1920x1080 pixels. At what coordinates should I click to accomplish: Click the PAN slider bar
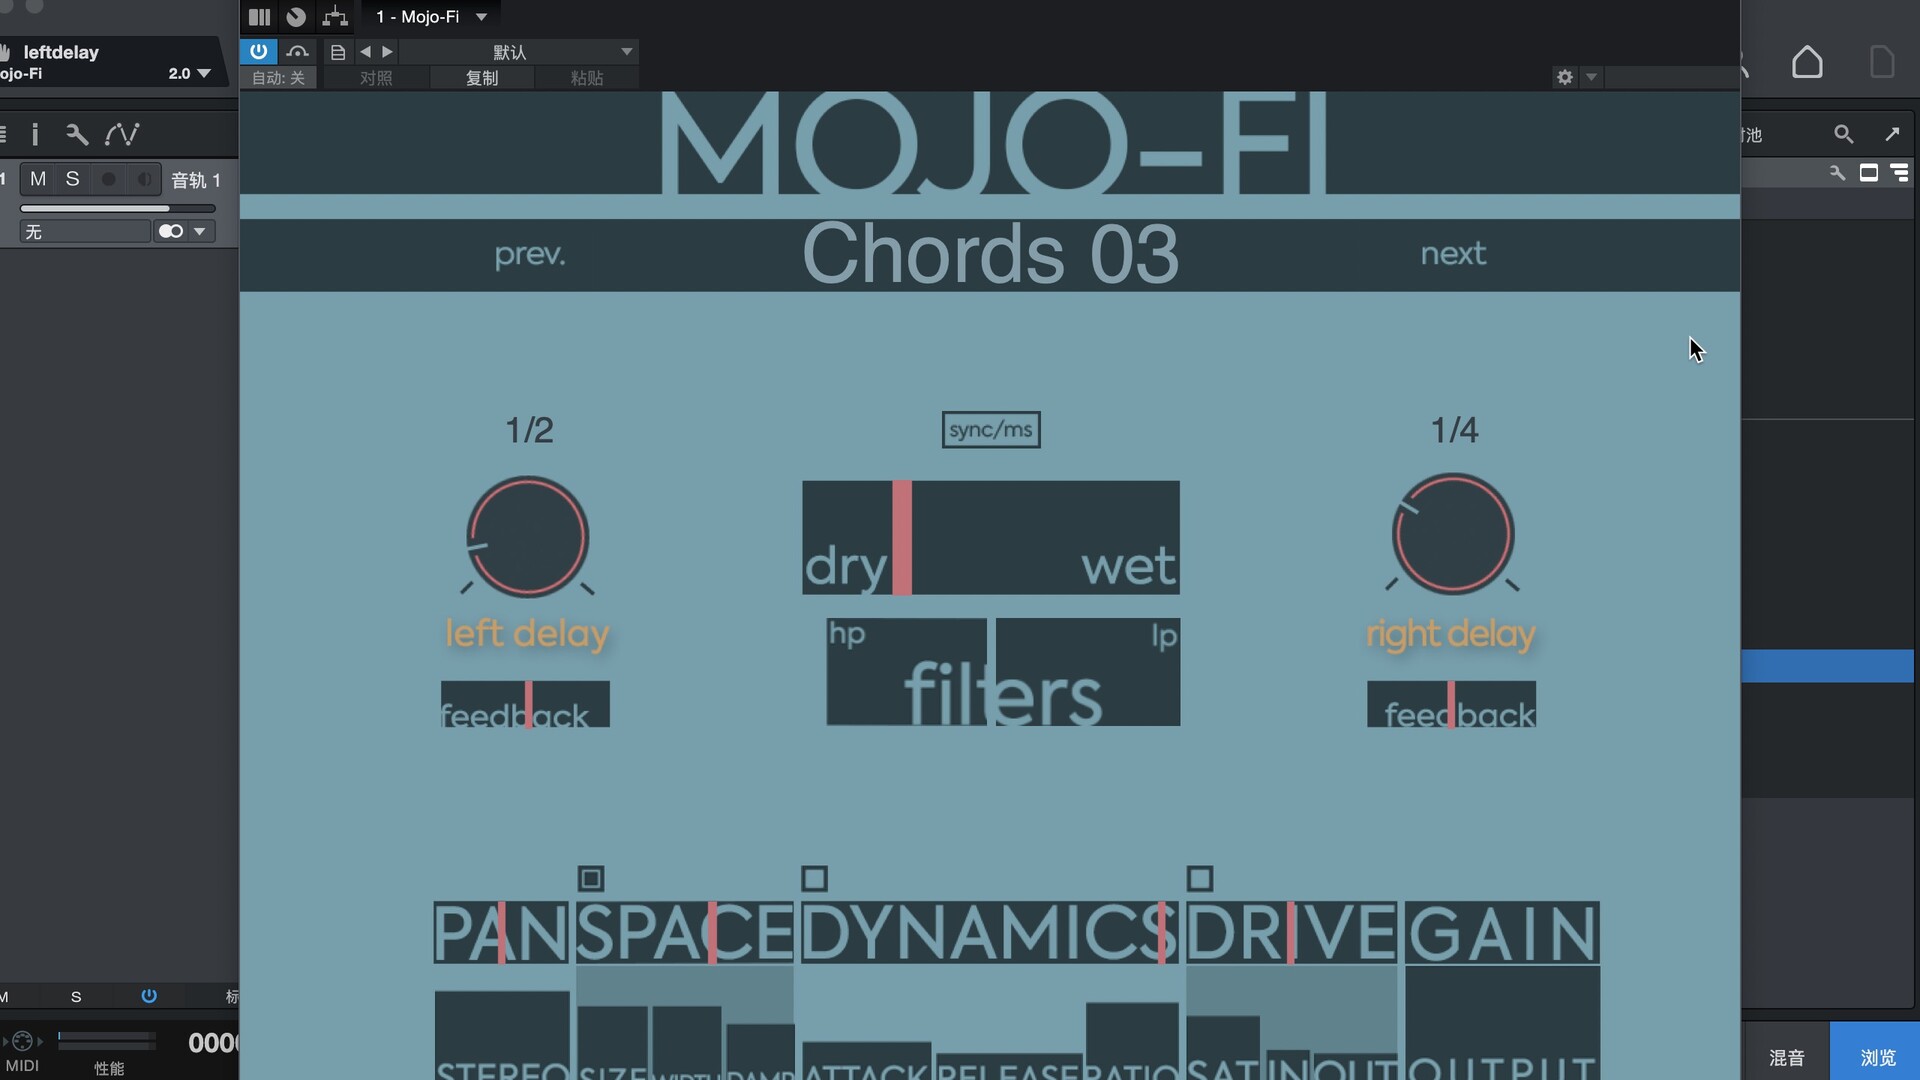click(x=501, y=933)
